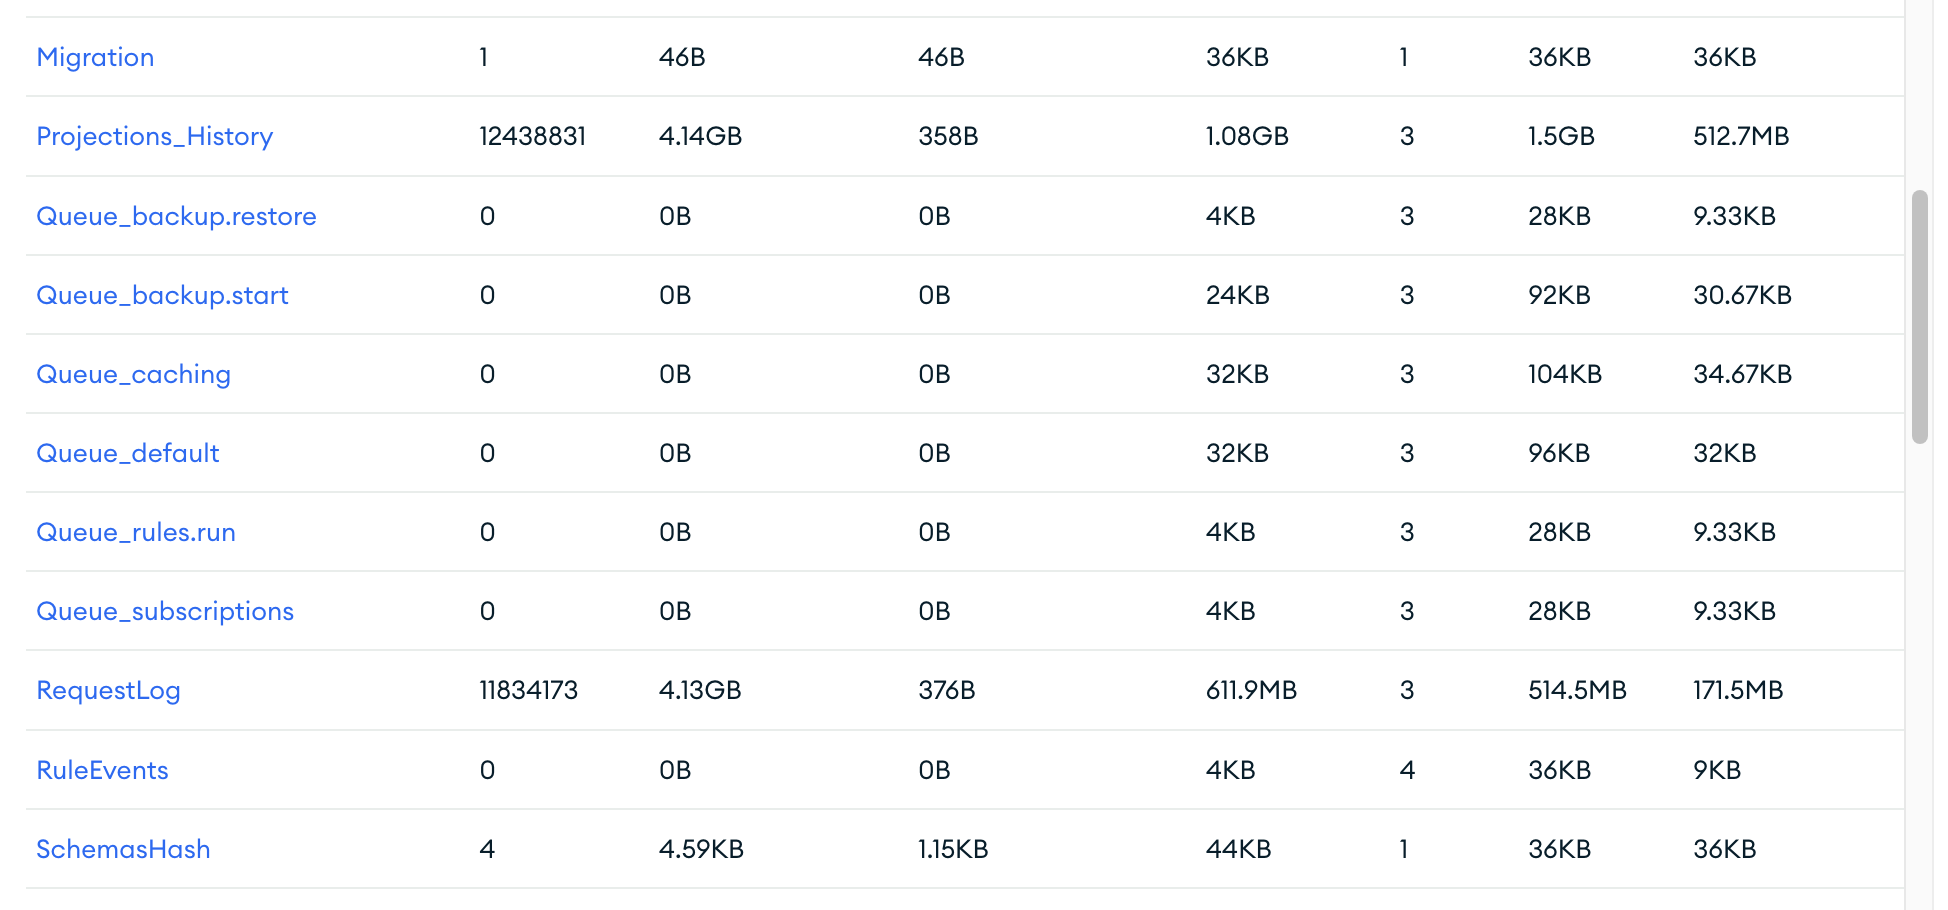Open the Queue_subscriptions collection

tap(165, 611)
